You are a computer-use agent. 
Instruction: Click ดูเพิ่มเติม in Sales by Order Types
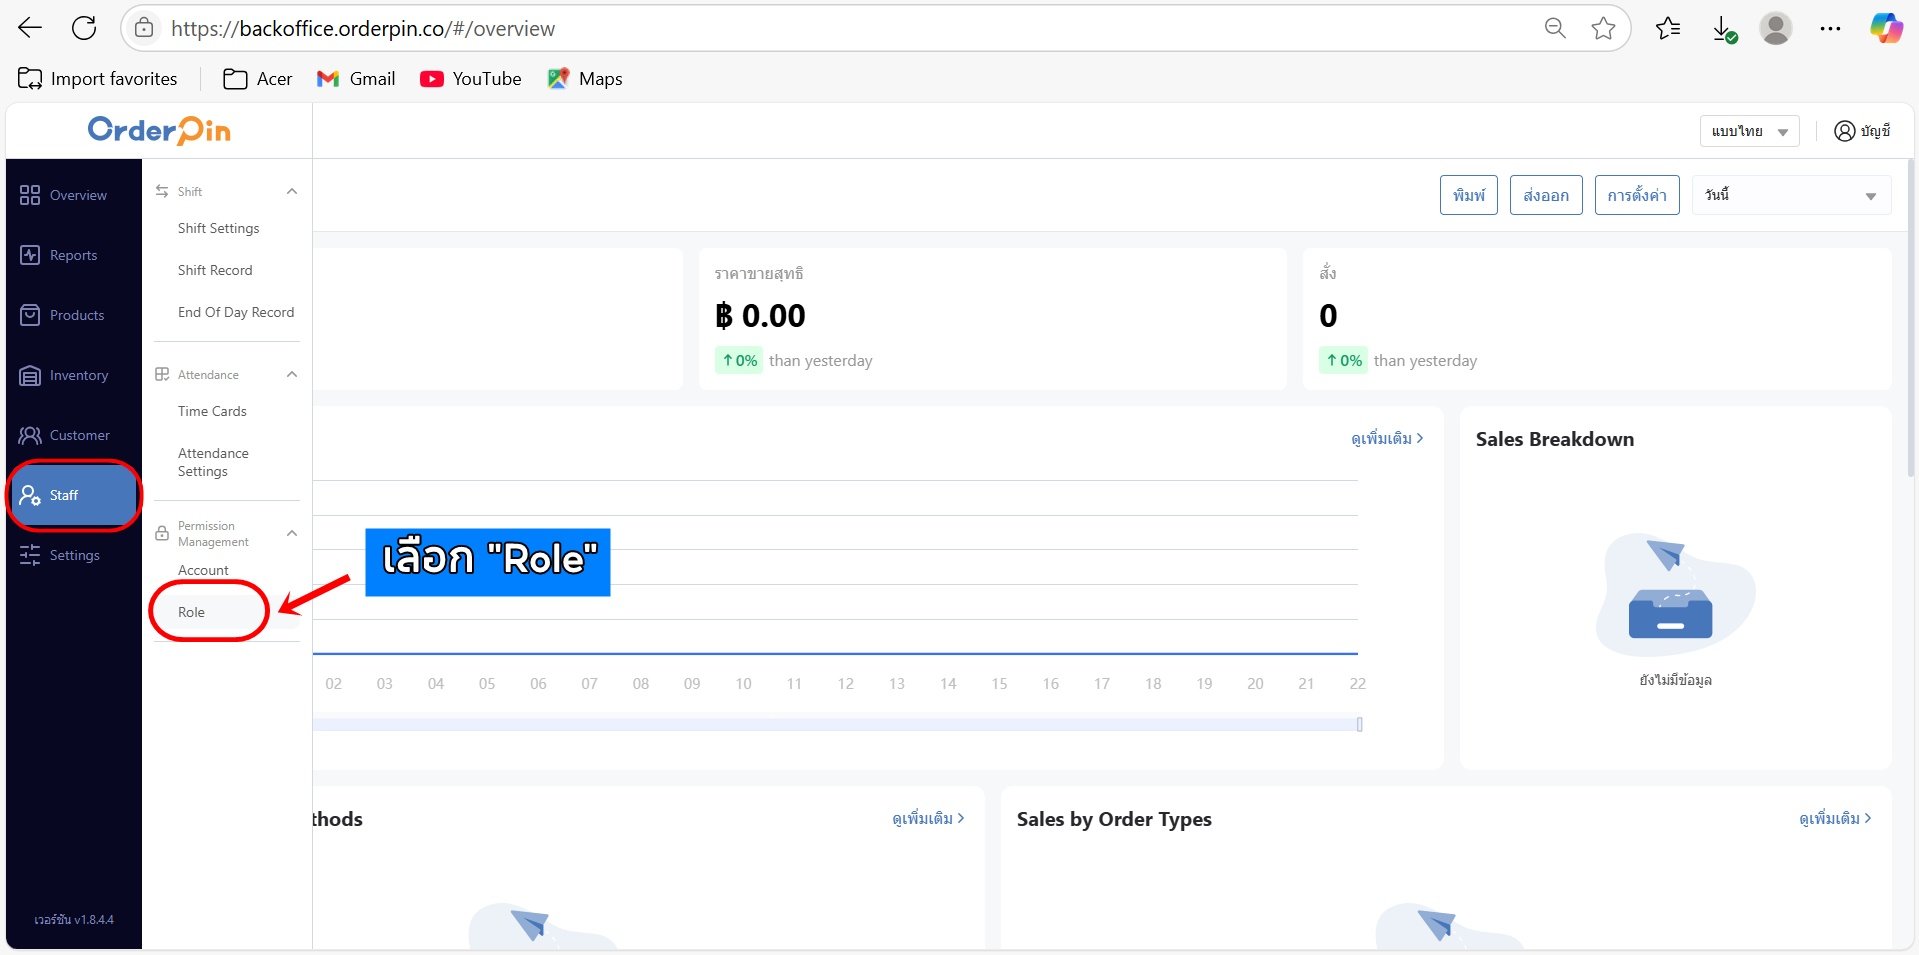[1835, 818]
